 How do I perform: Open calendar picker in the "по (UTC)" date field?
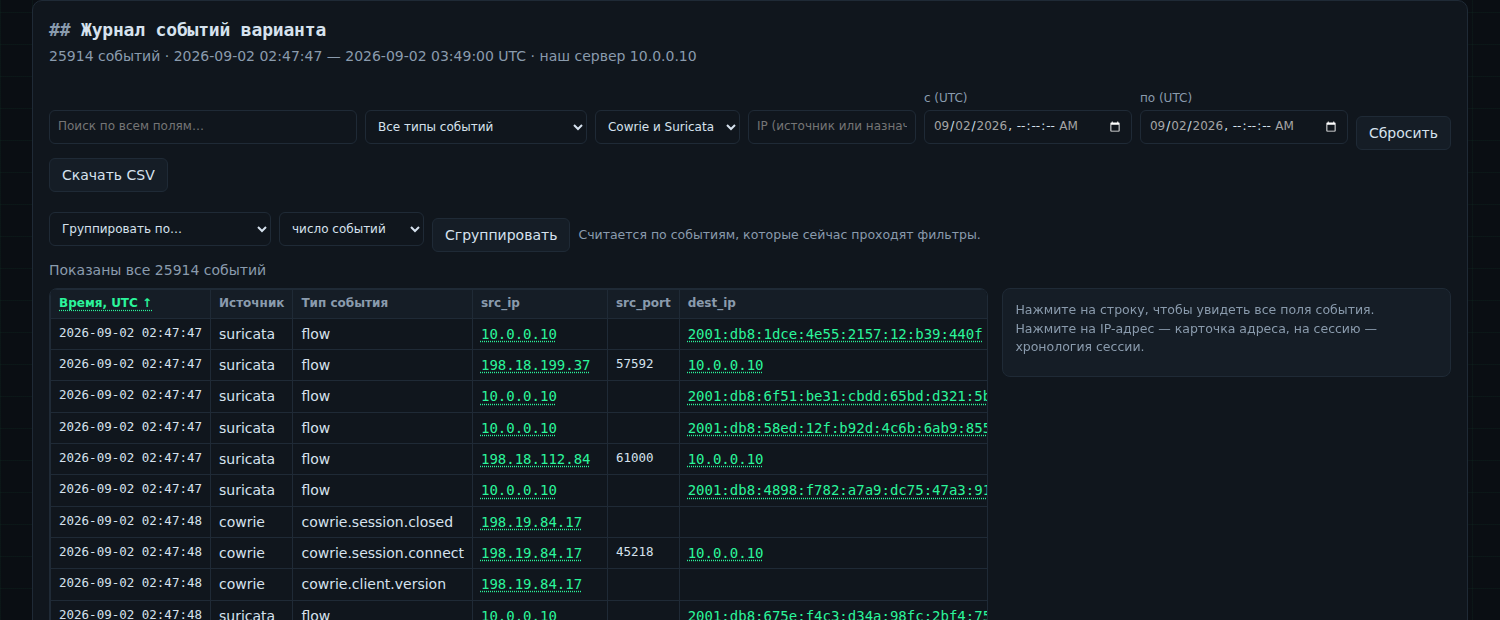coord(1331,127)
